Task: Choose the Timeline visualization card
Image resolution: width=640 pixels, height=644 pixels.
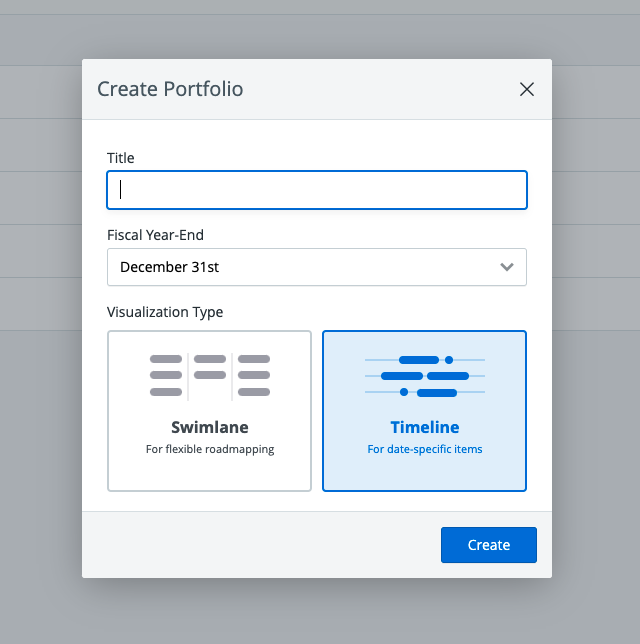Action: click(424, 411)
